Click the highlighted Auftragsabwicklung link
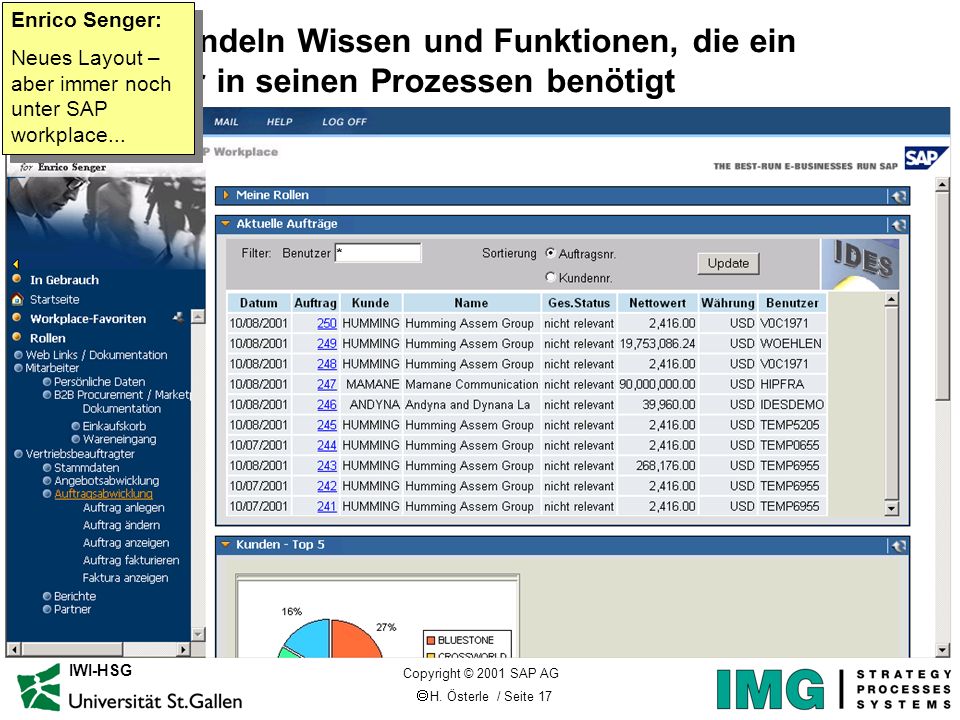 click(x=103, y=493)
